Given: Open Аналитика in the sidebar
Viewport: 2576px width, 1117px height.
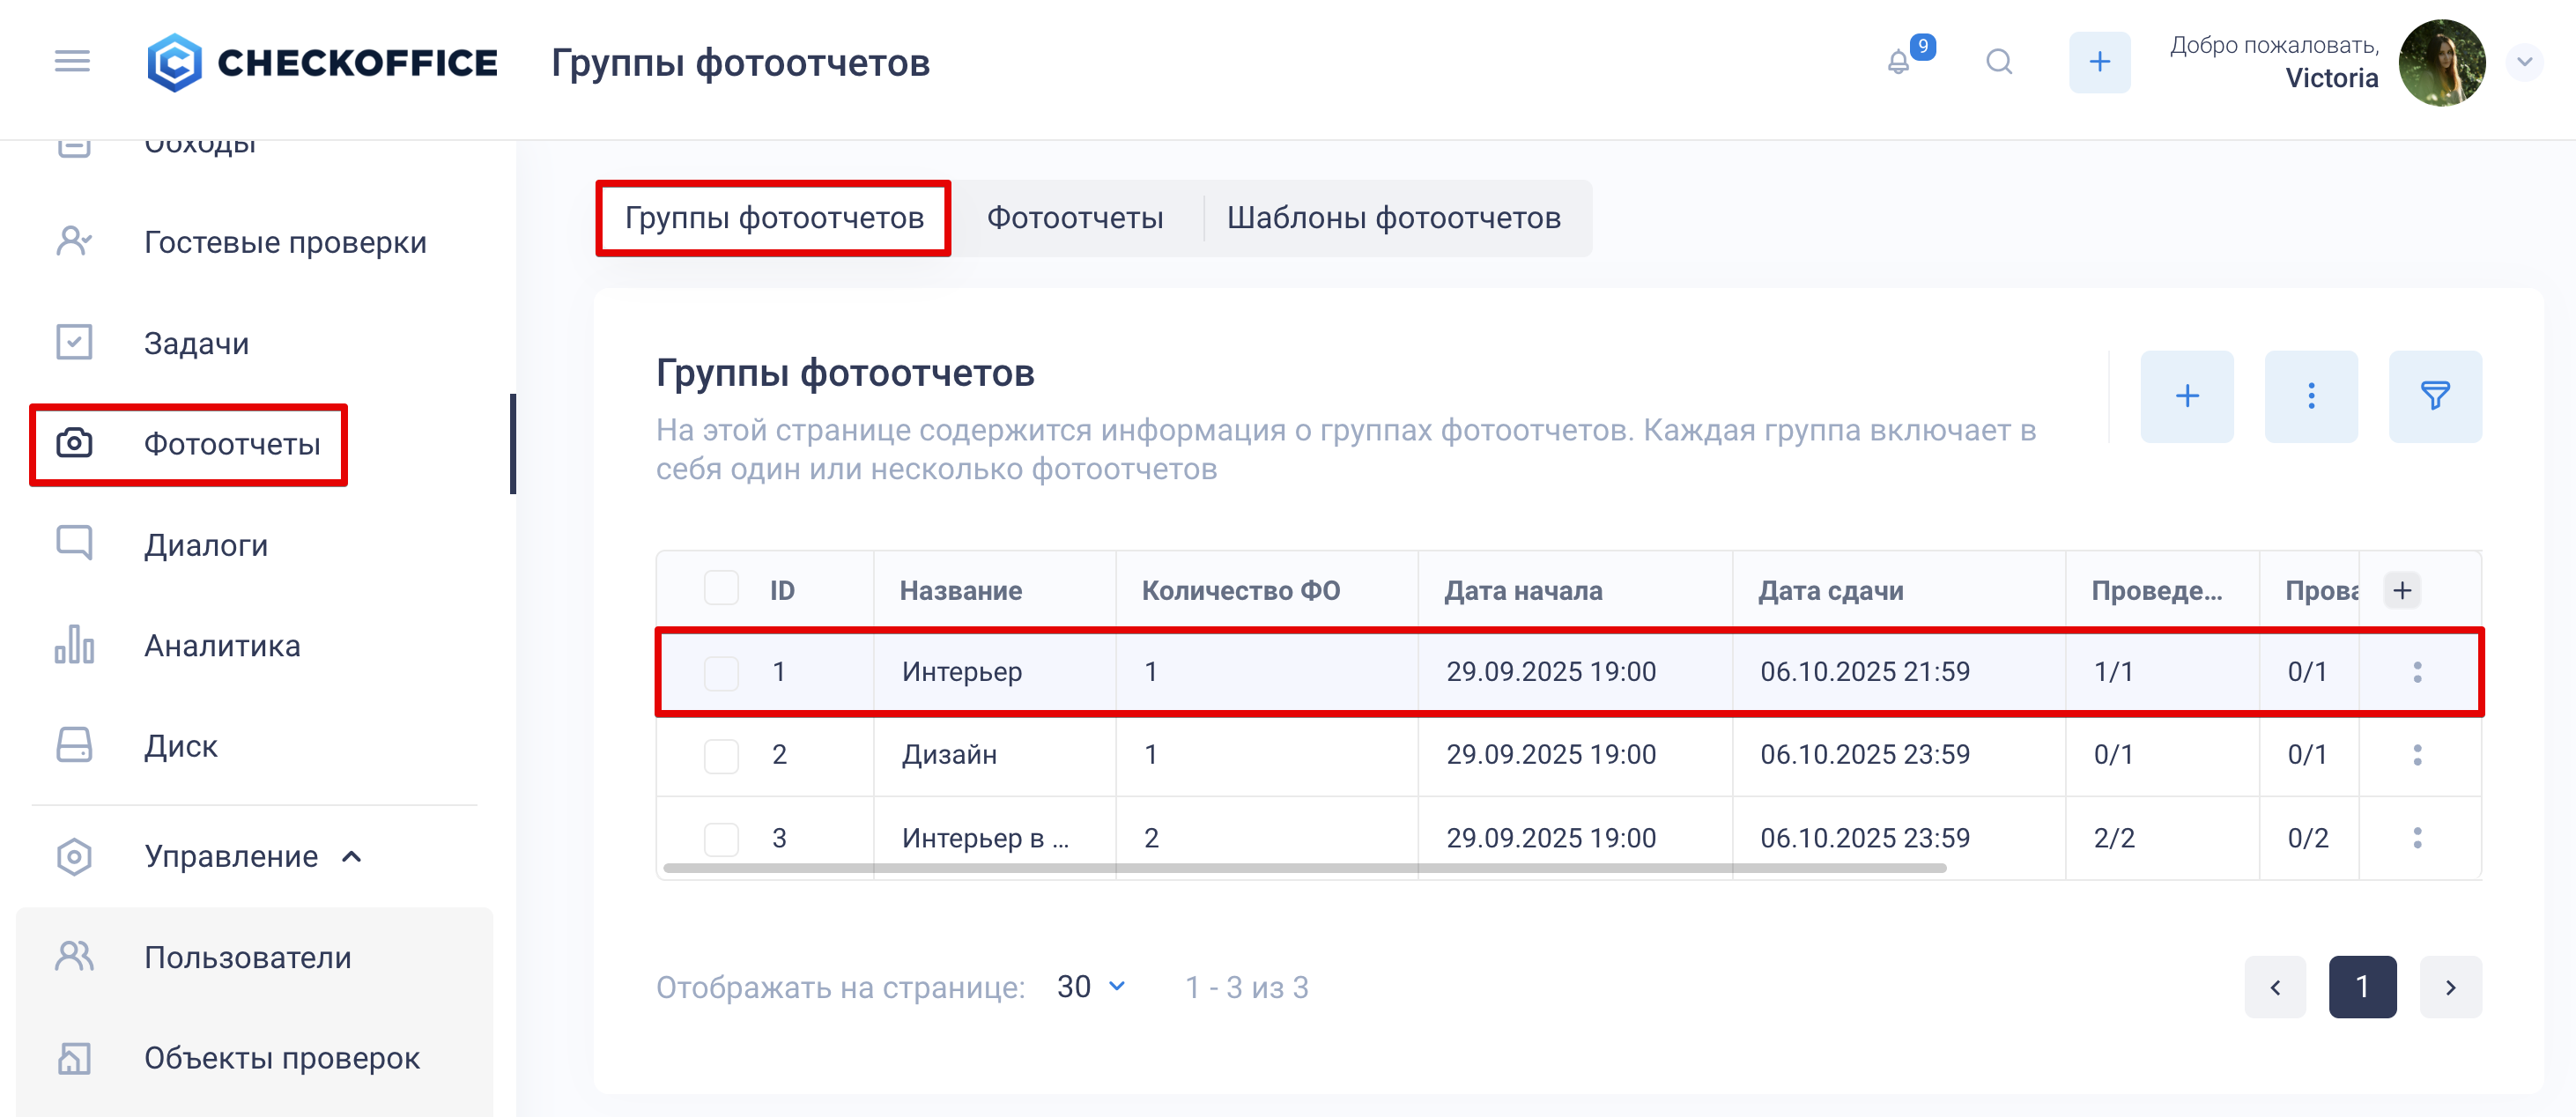Looking at the screenshot, I should (x=222, y=646).
